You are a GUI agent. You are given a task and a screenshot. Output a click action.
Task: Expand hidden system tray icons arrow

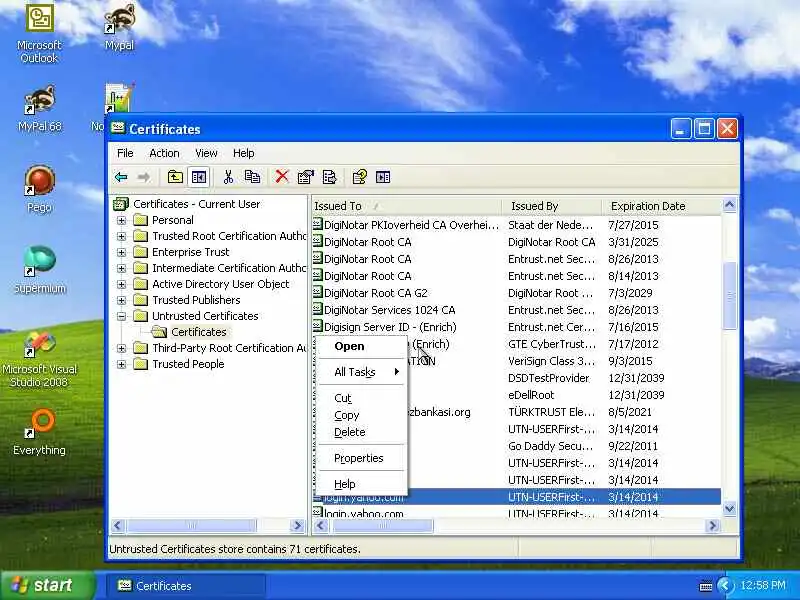tap(724, 585)
